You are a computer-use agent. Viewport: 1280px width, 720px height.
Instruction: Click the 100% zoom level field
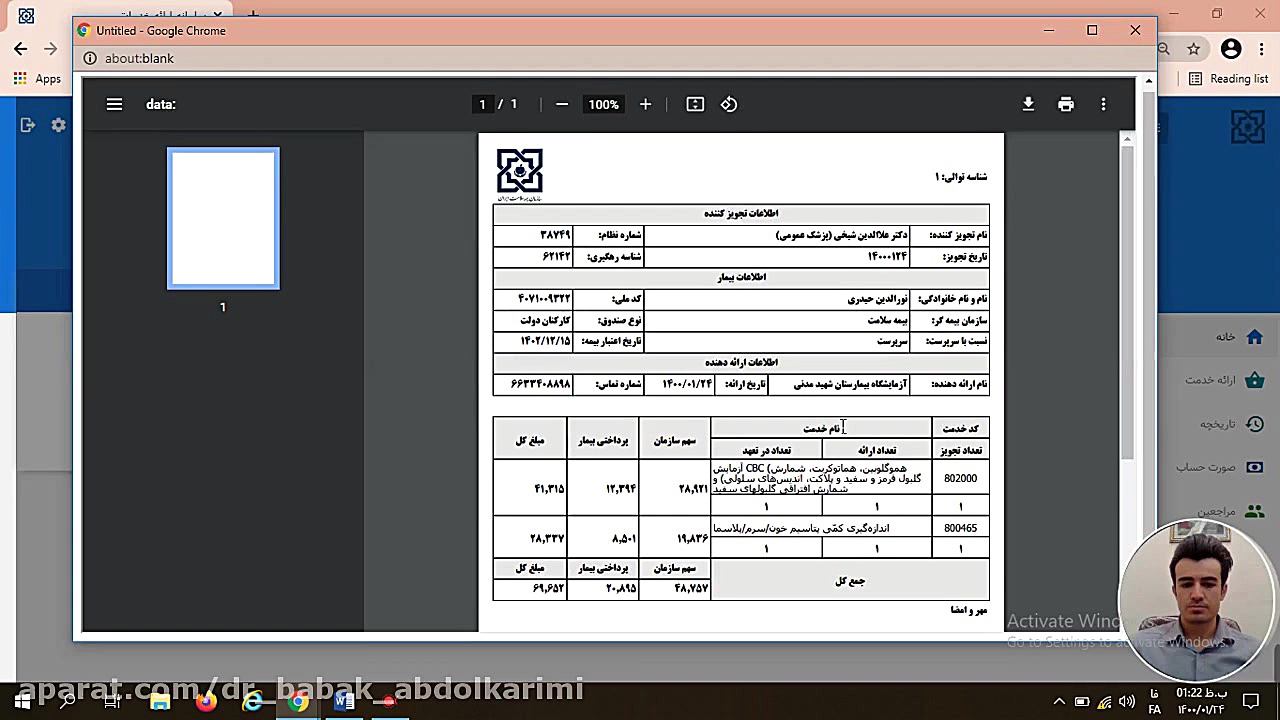pyautogui.click(x=603, y=104)
